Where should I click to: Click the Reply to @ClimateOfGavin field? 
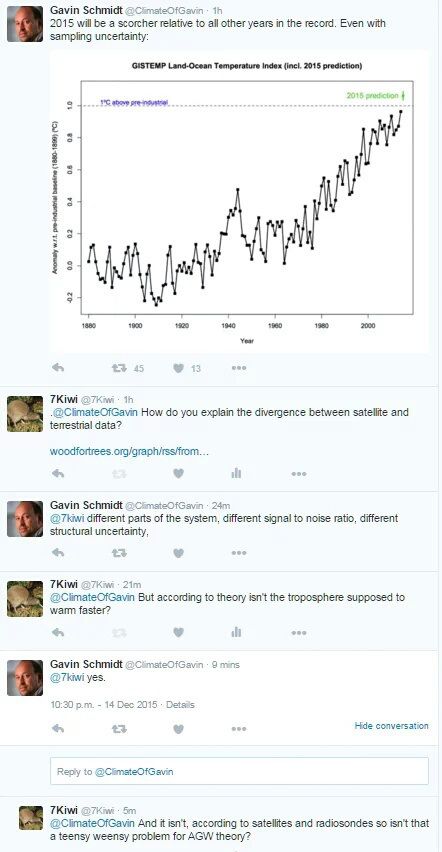[x=239, y=771]
